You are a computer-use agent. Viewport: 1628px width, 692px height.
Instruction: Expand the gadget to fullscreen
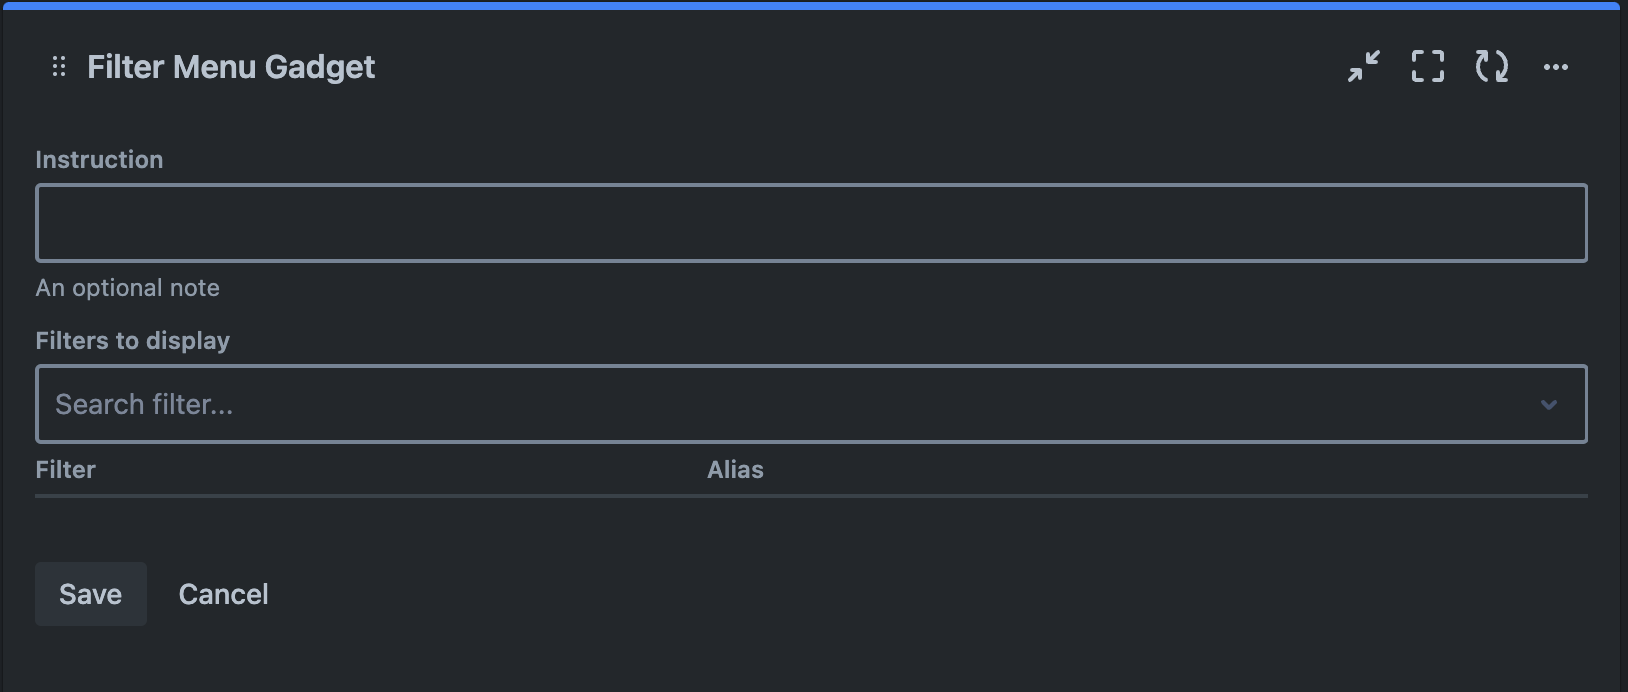pos(1427,66)
